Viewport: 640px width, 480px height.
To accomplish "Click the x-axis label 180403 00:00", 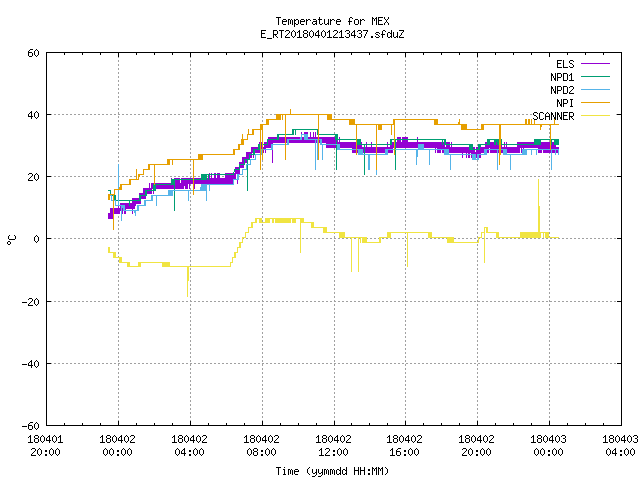I will pos(548,446).
